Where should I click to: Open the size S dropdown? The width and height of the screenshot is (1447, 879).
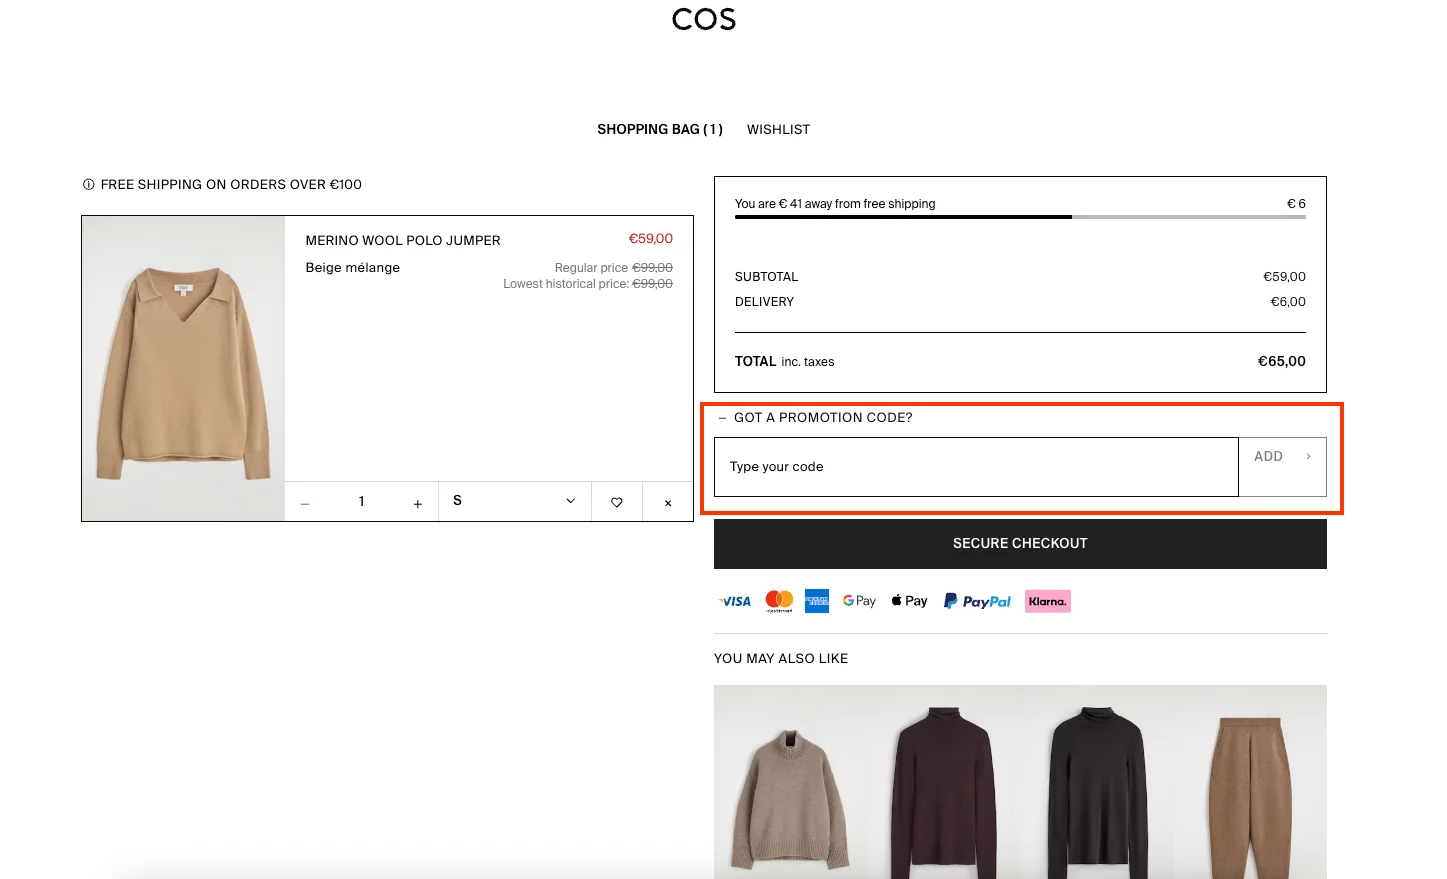point(514,501)
